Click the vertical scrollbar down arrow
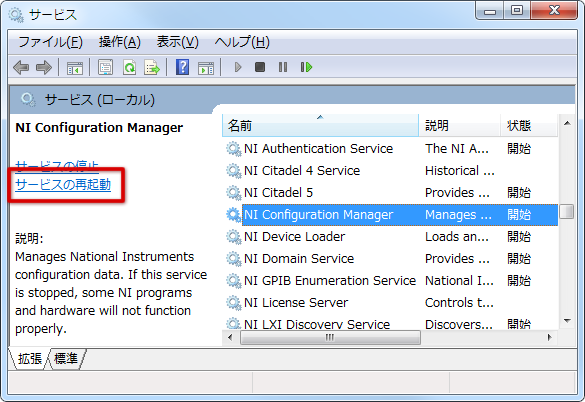This screenshot has height=402, width=585. [567, 321]
